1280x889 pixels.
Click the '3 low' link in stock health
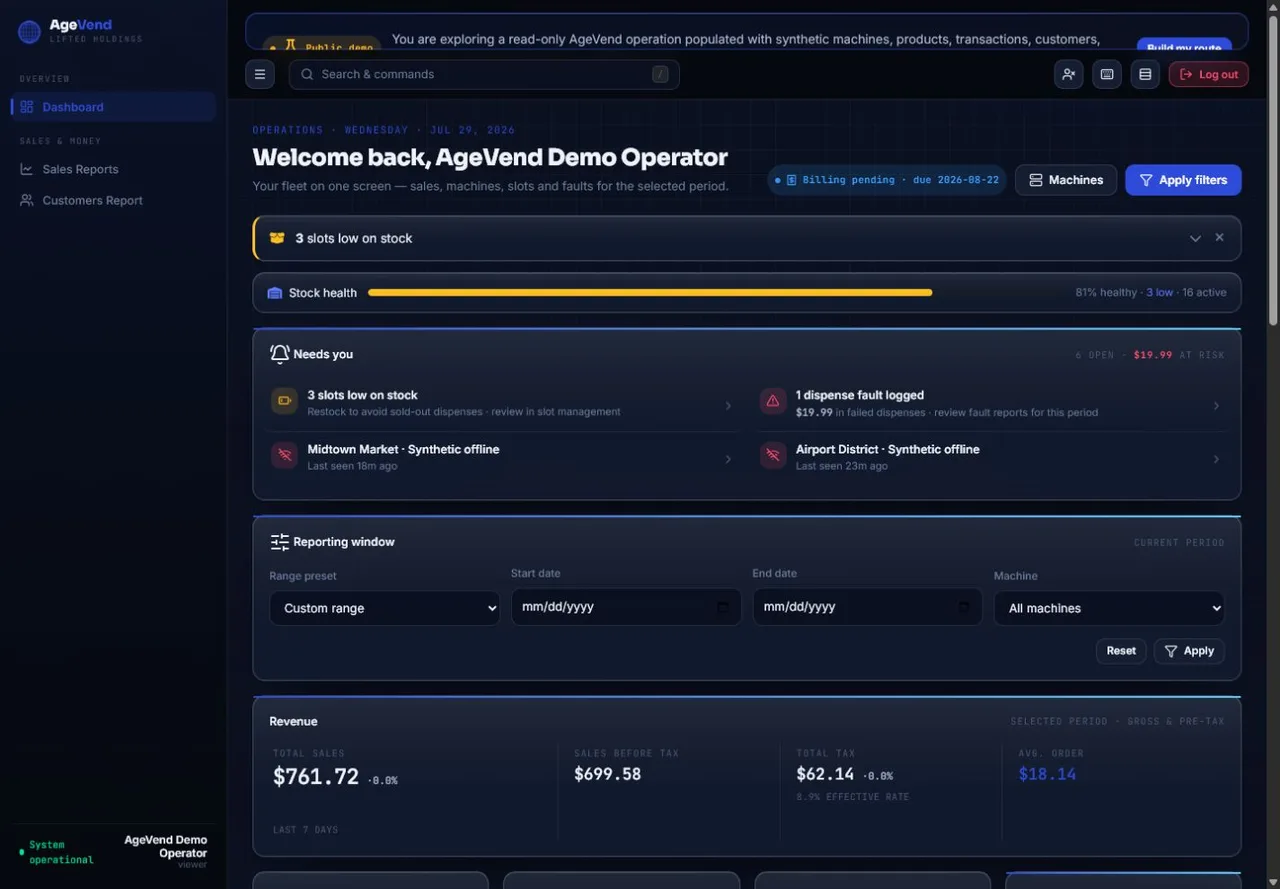pos(1160,293)
